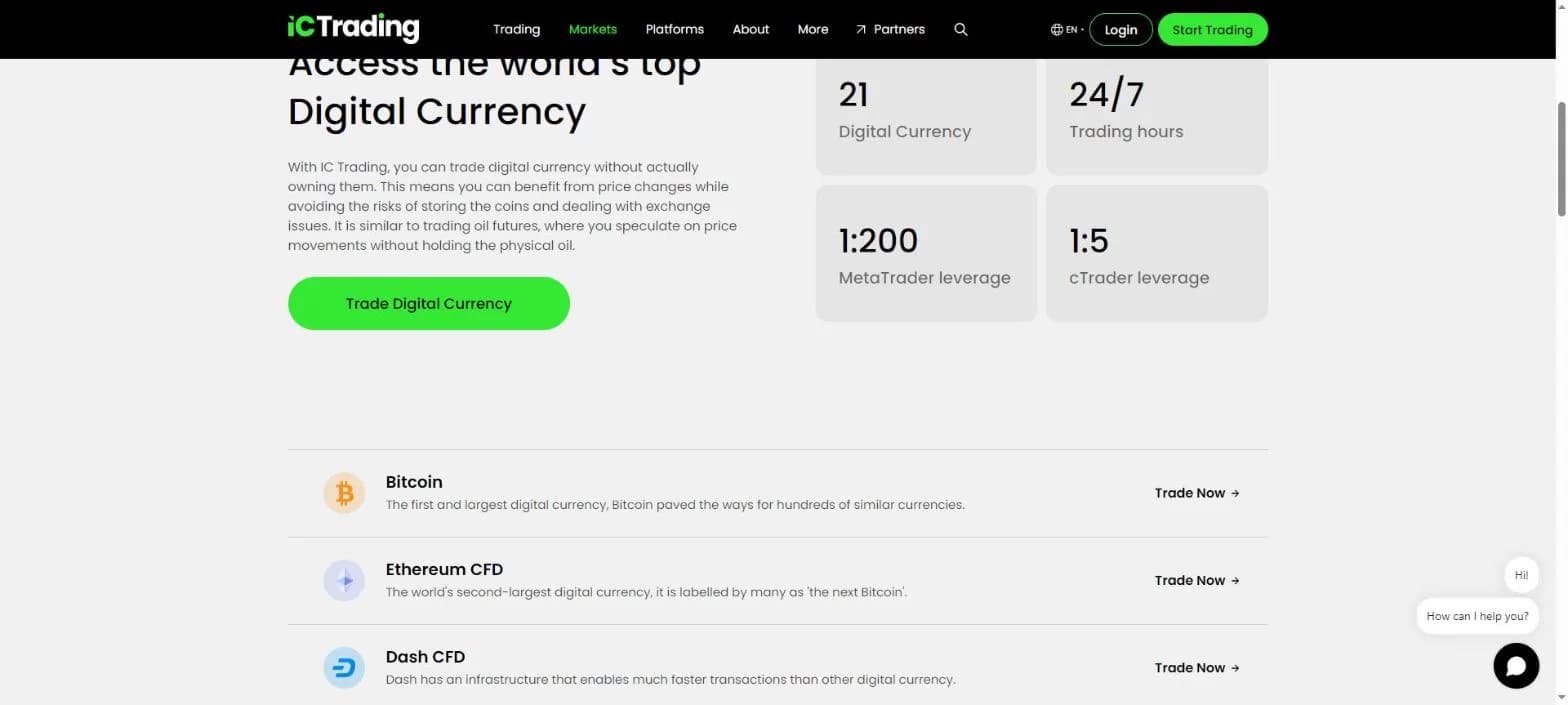The width and height of the screenshot is (1568, 705).
Task: Click Trade Now for Ethereum CFD
Action: (x=1197, y=580)
